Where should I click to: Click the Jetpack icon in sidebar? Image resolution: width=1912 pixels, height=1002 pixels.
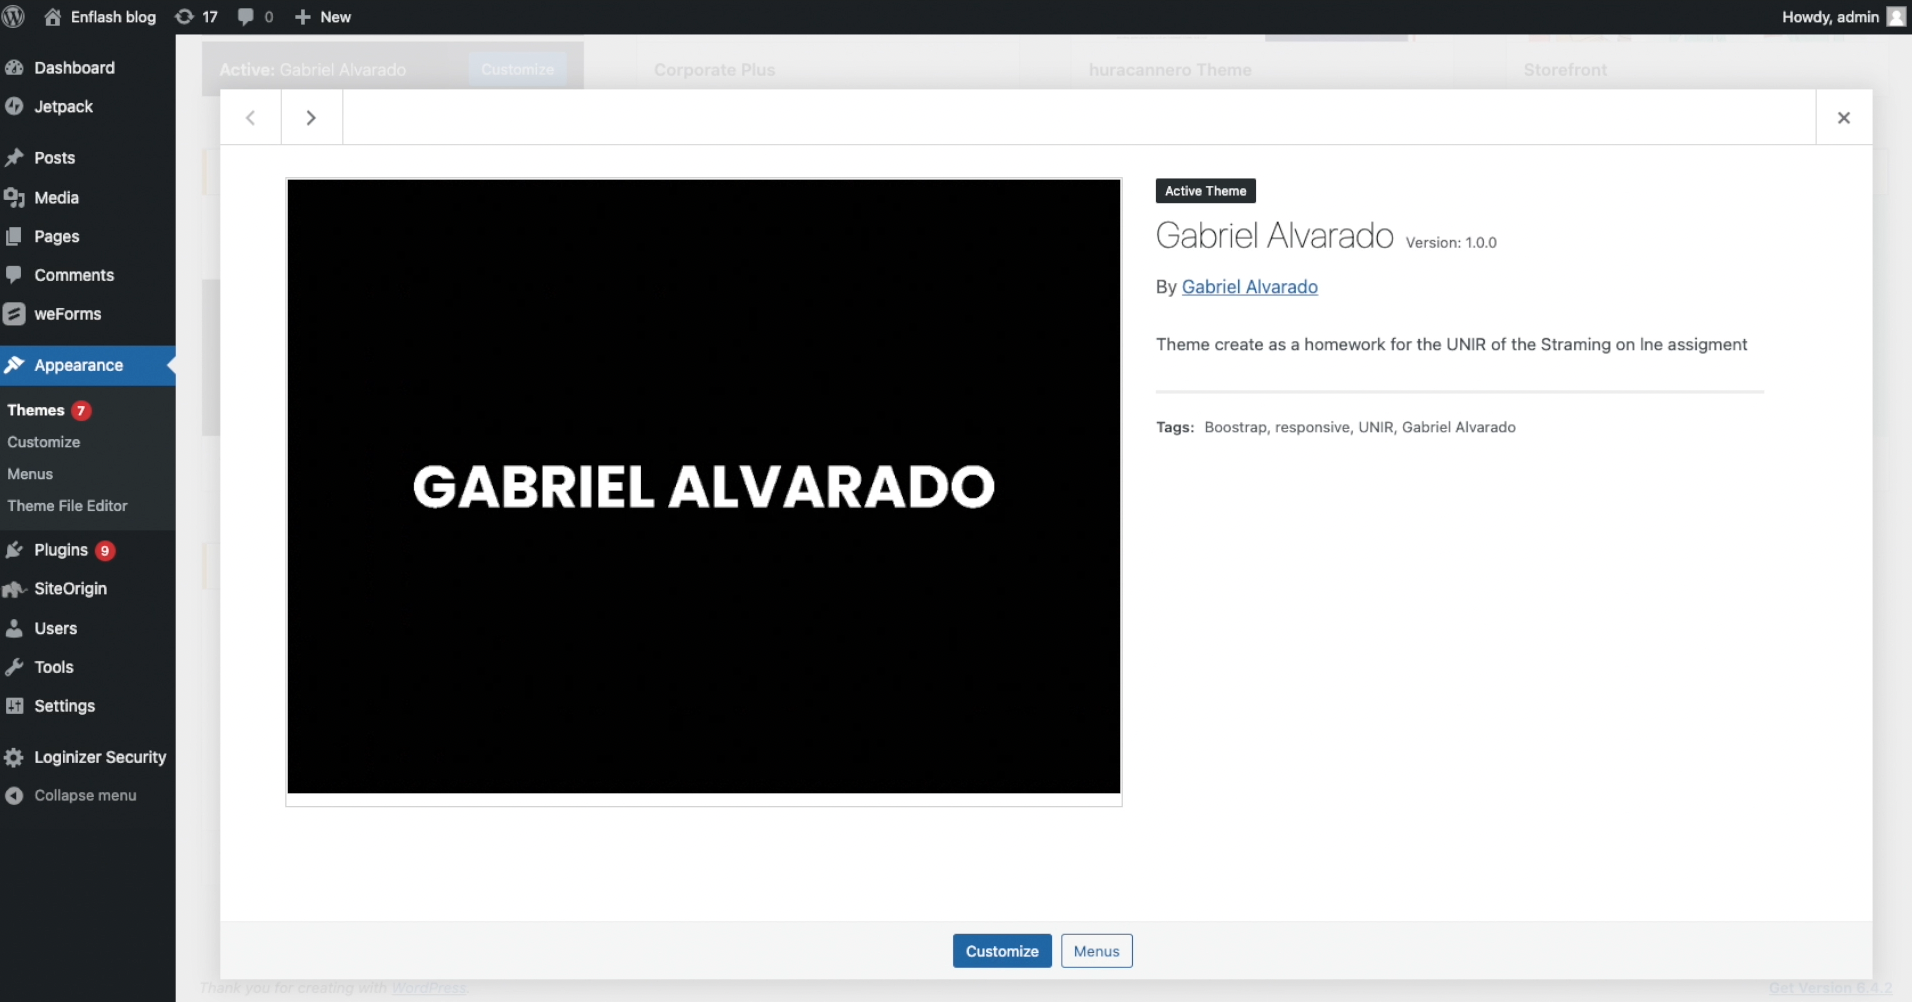pyautogui.click(x=14, y=107)
